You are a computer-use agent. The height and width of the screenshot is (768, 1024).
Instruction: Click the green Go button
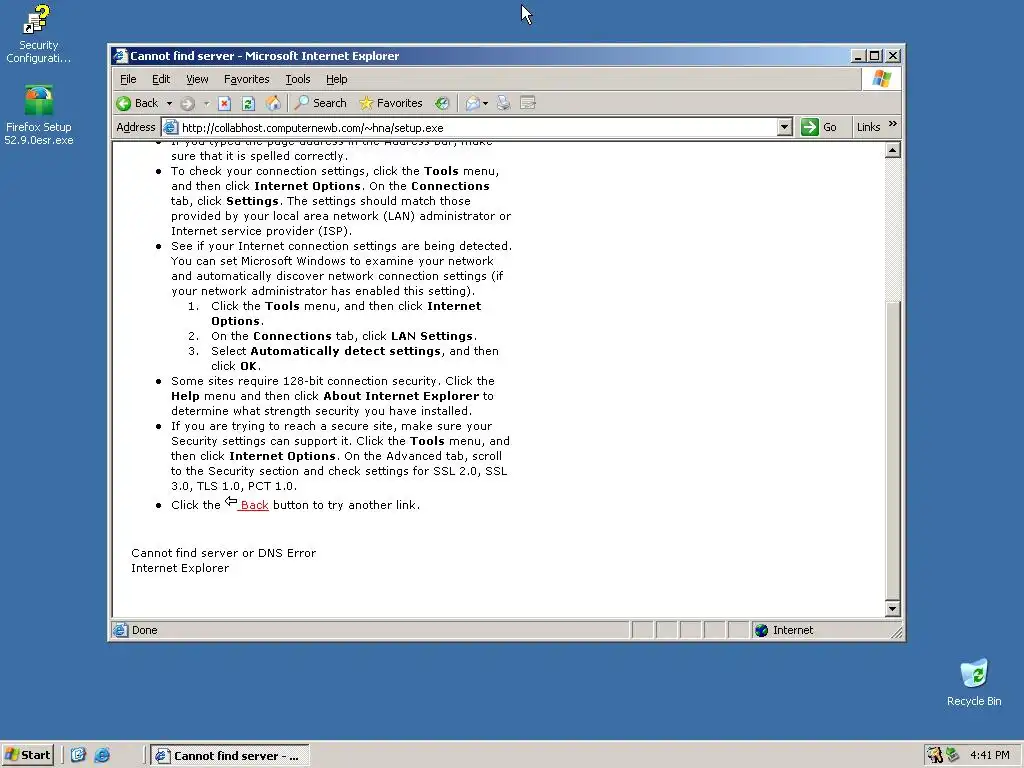point(819,127)
